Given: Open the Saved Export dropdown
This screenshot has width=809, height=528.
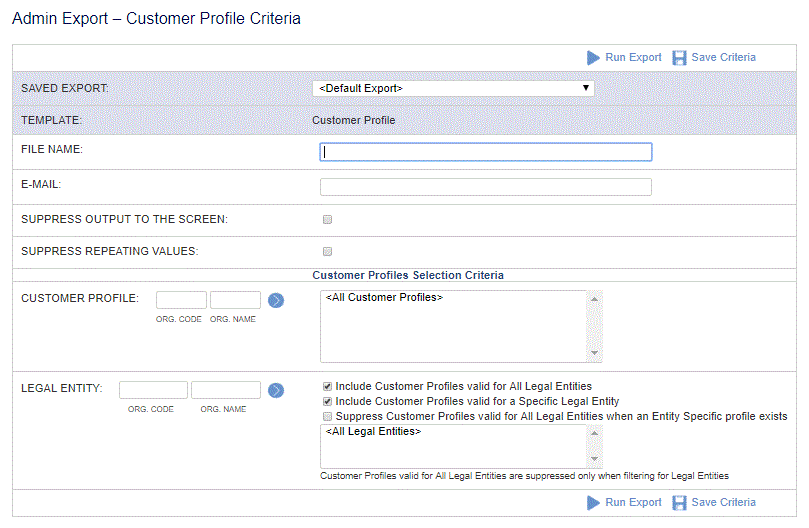Looking at the screenshot, I should coord(453,88).
